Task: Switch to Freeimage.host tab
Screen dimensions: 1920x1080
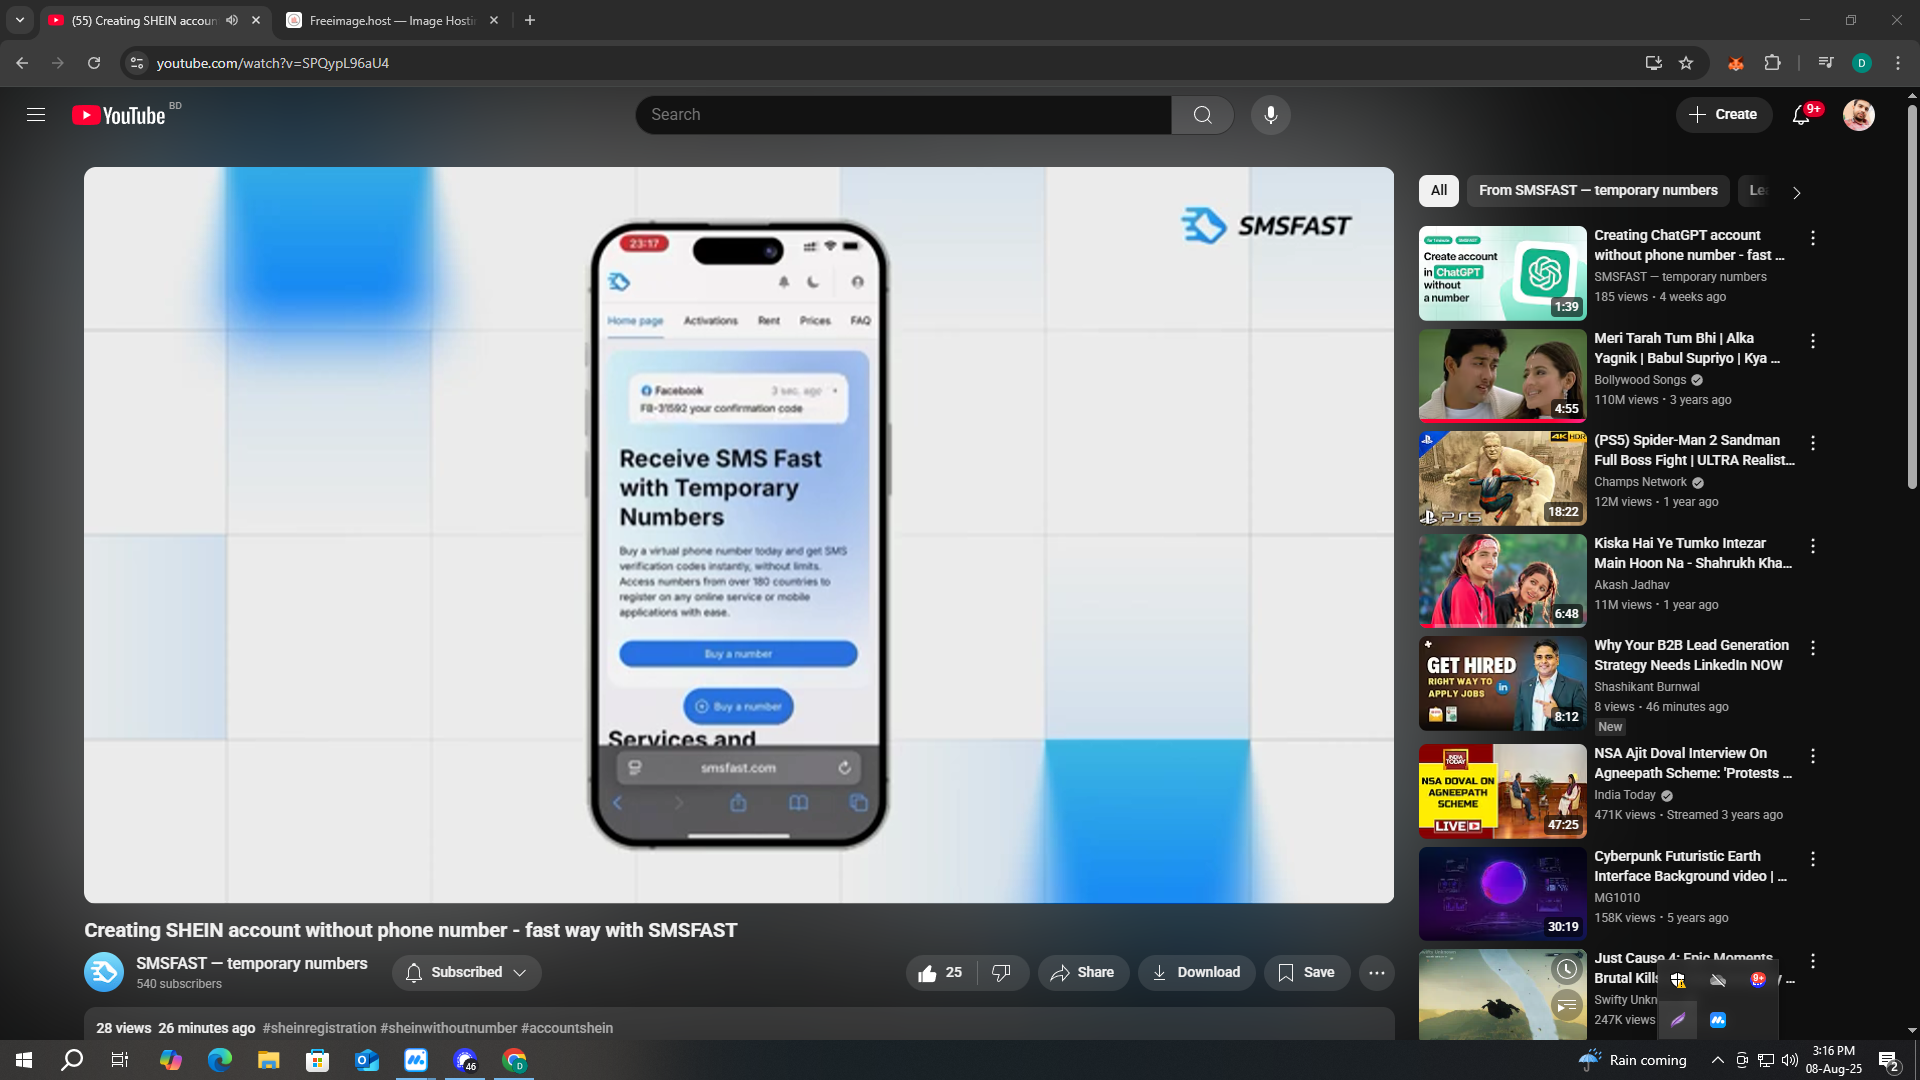Action: (x=392, y=20)
